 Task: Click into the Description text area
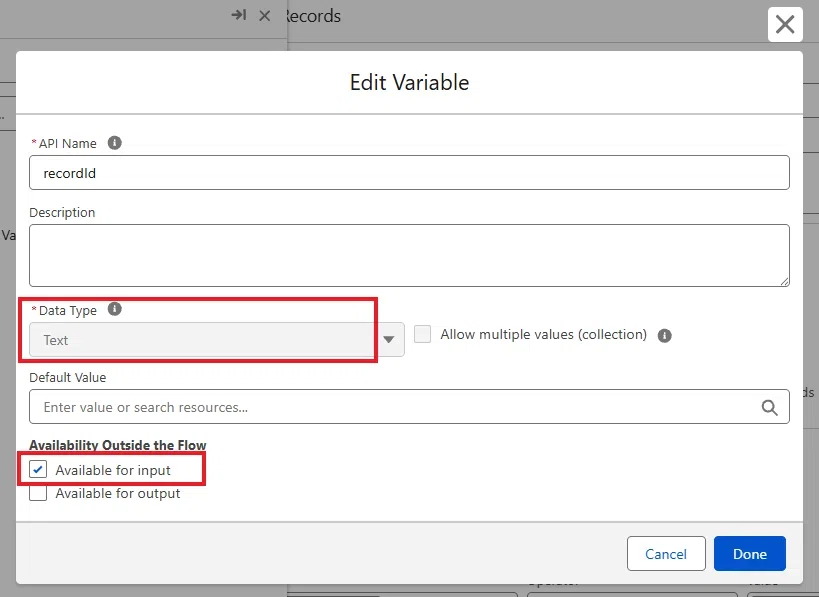pyautogui.click(x=410, y=255)
